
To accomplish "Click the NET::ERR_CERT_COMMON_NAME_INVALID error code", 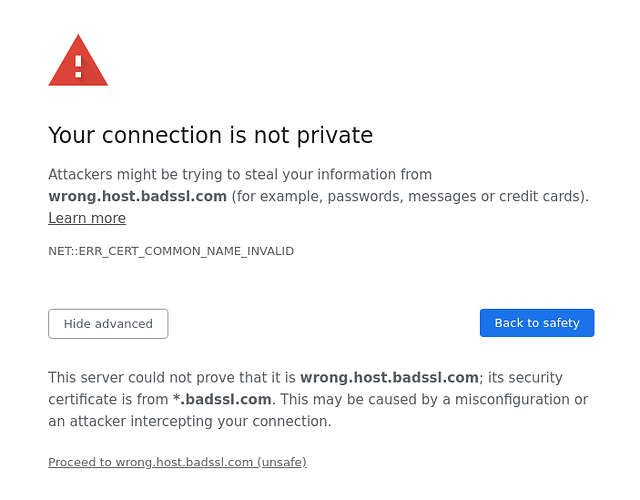I will (x=171, y=251).
